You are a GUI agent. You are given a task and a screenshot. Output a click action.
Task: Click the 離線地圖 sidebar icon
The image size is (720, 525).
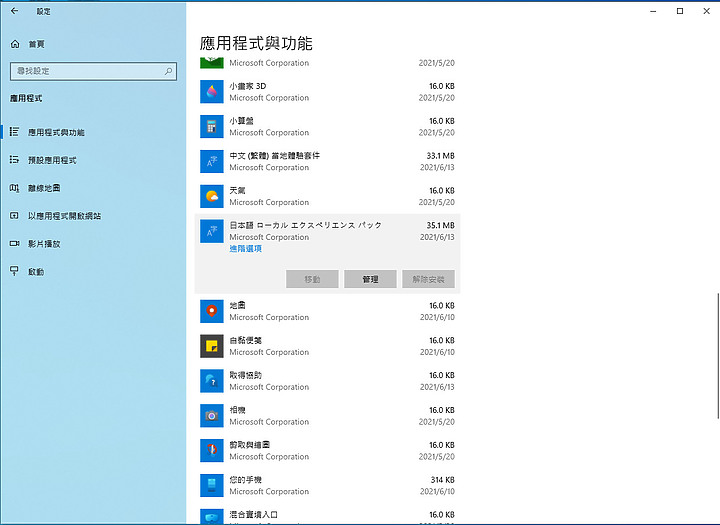pos(15,188)
